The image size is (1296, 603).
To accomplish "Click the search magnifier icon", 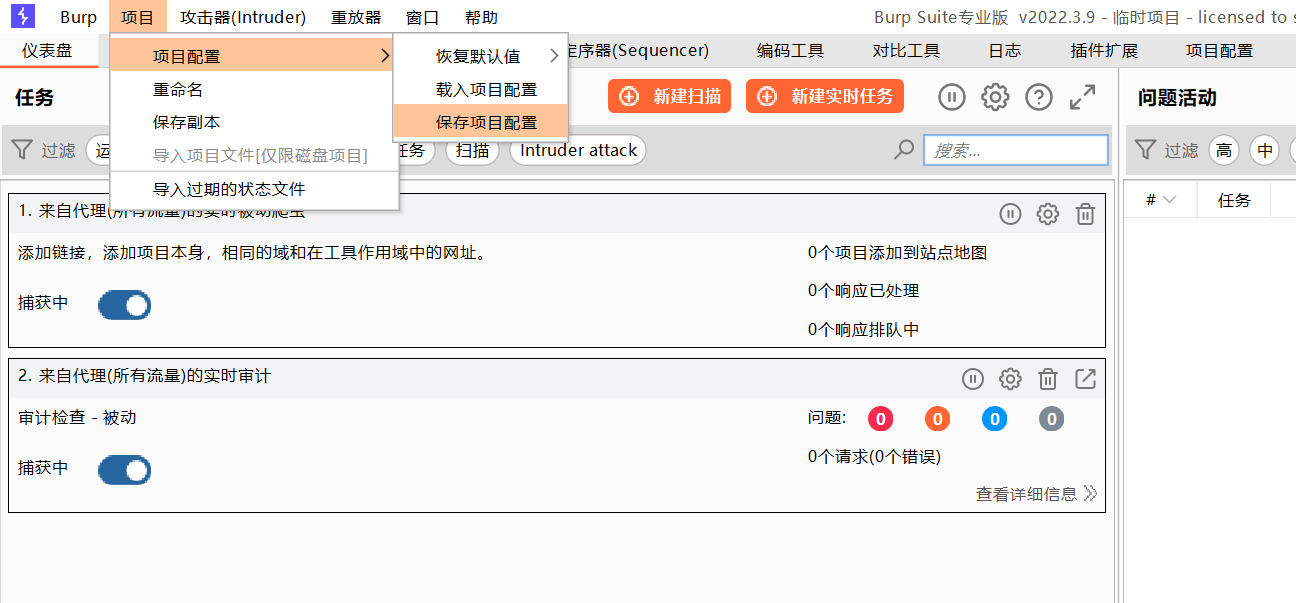I will pos(904,150).
